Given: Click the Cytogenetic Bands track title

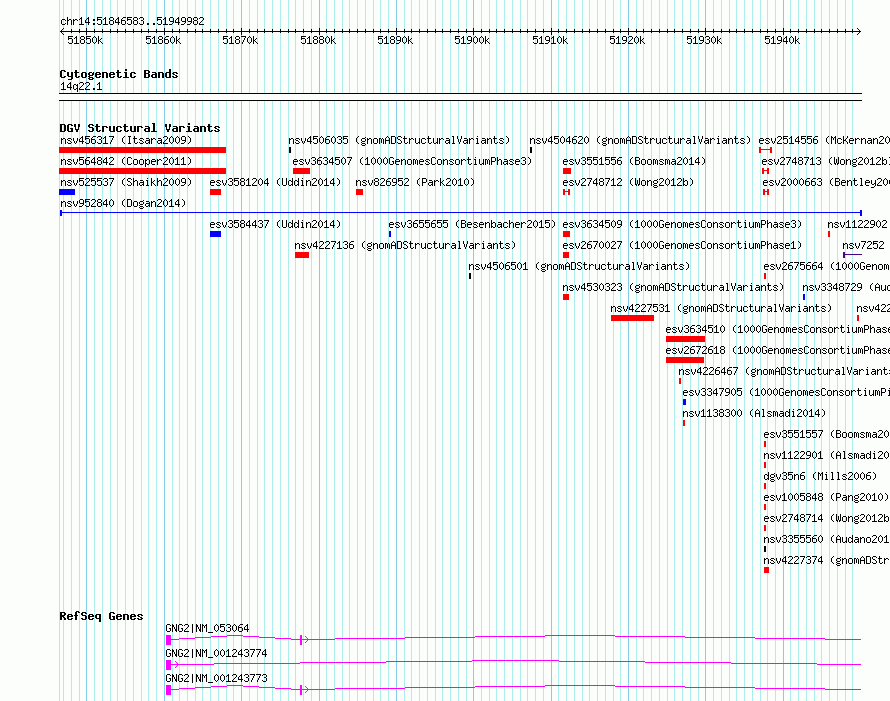Looking at the screenshot, I should tap(119, 74).
